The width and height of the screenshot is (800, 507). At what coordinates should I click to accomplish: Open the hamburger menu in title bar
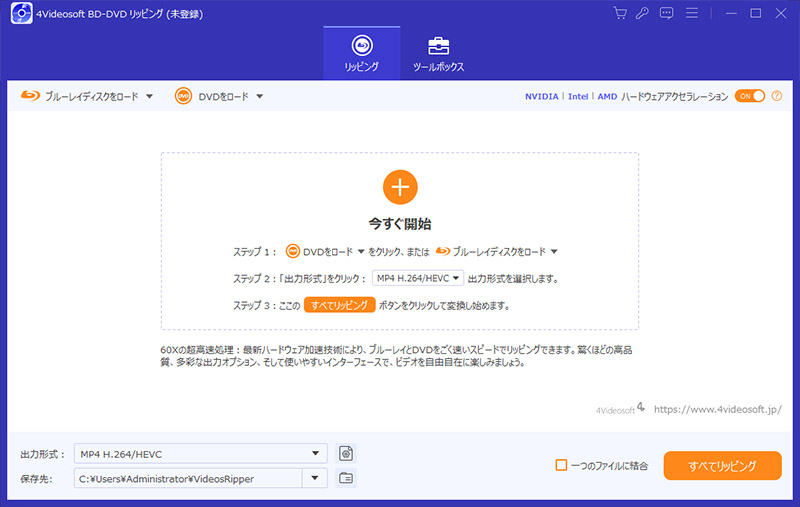(x=692, y=13)
